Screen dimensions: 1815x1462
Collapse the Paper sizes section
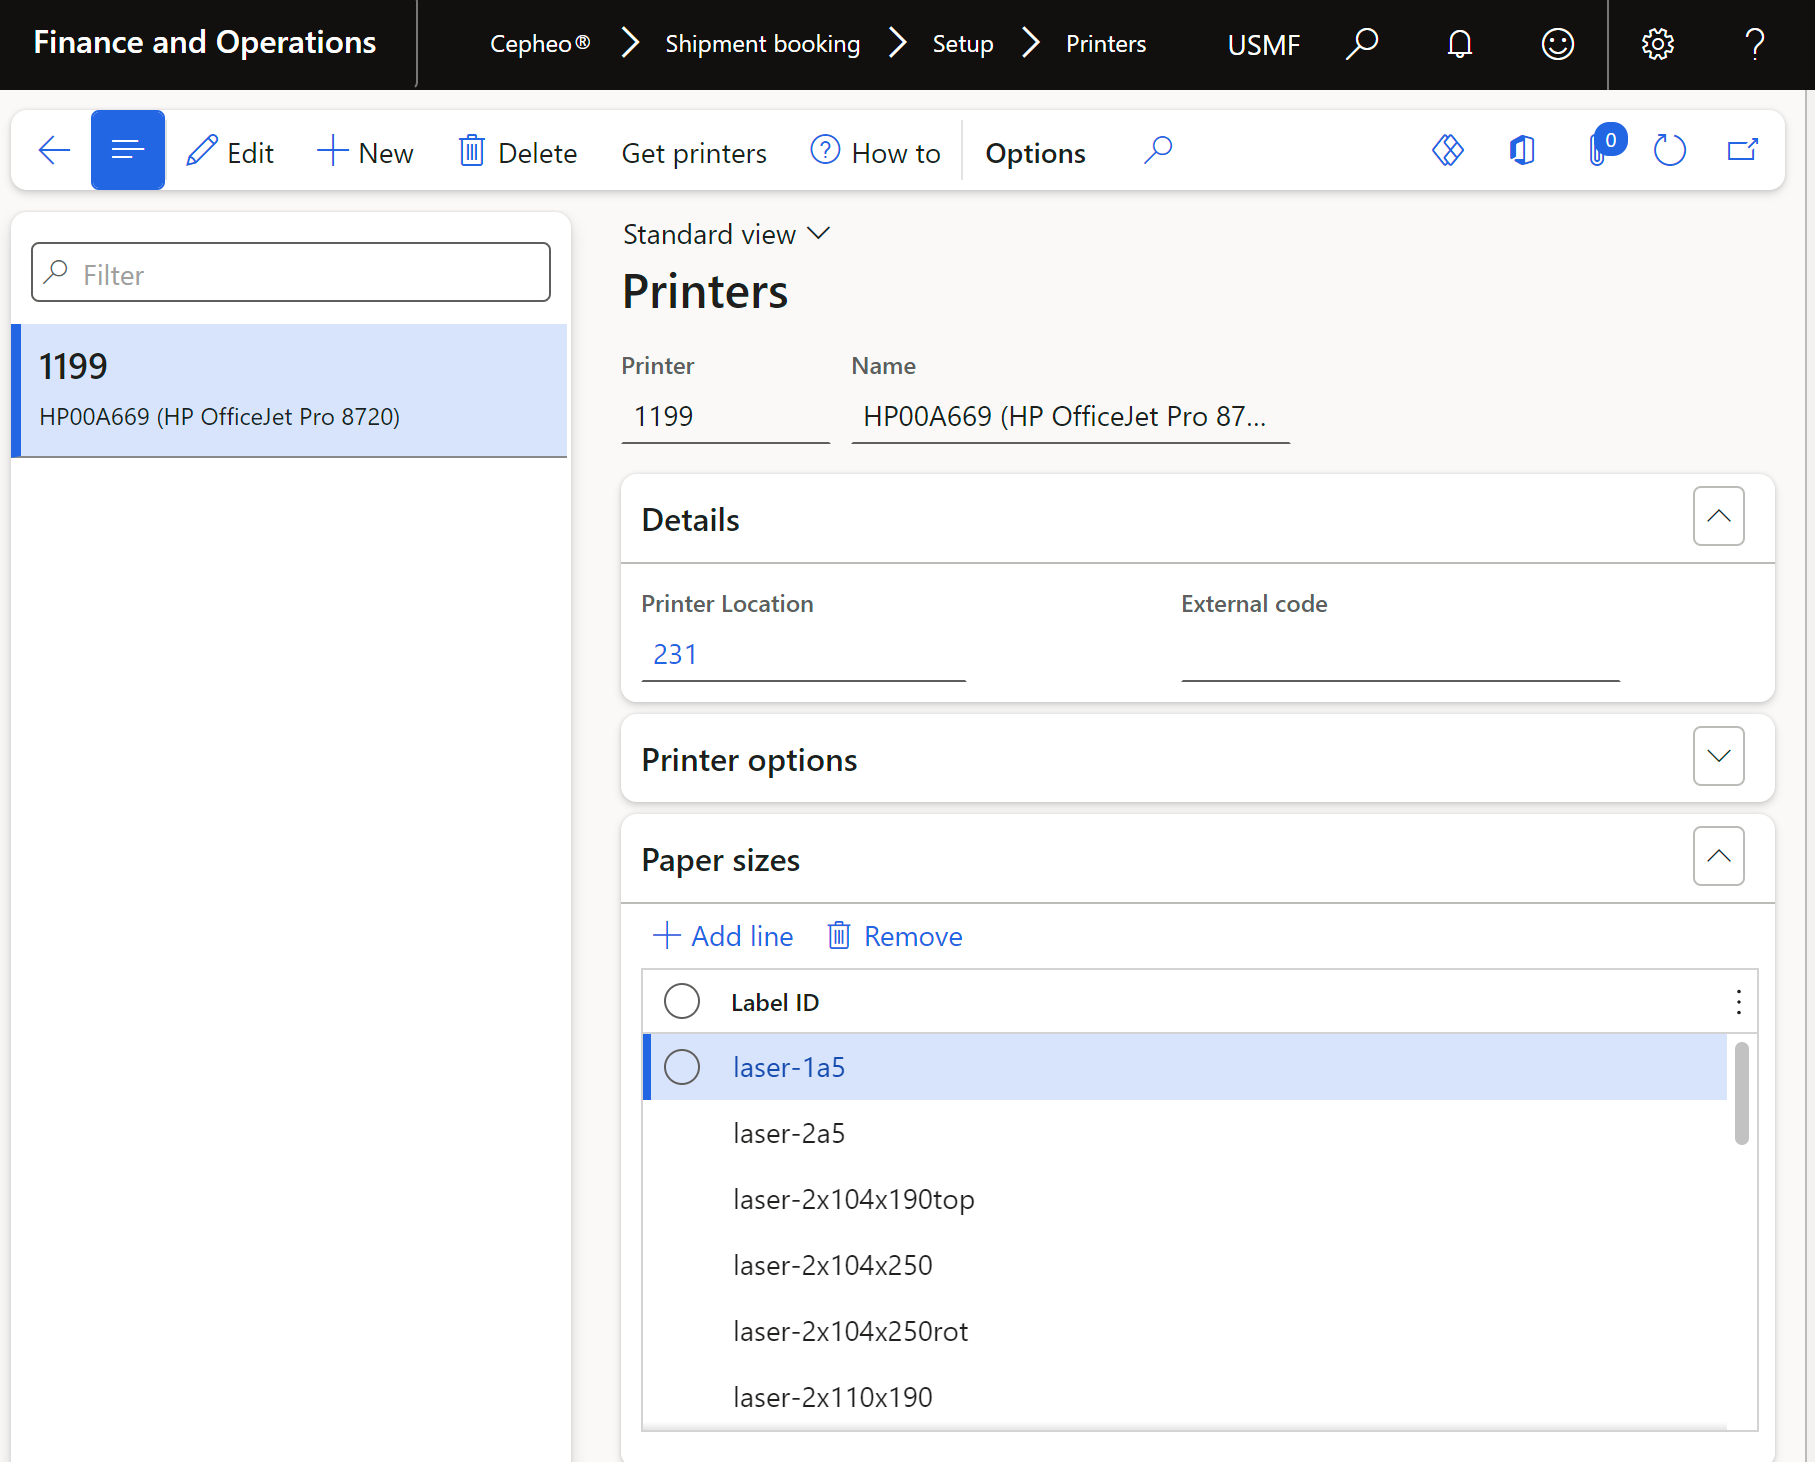[x=1718, y=857]
